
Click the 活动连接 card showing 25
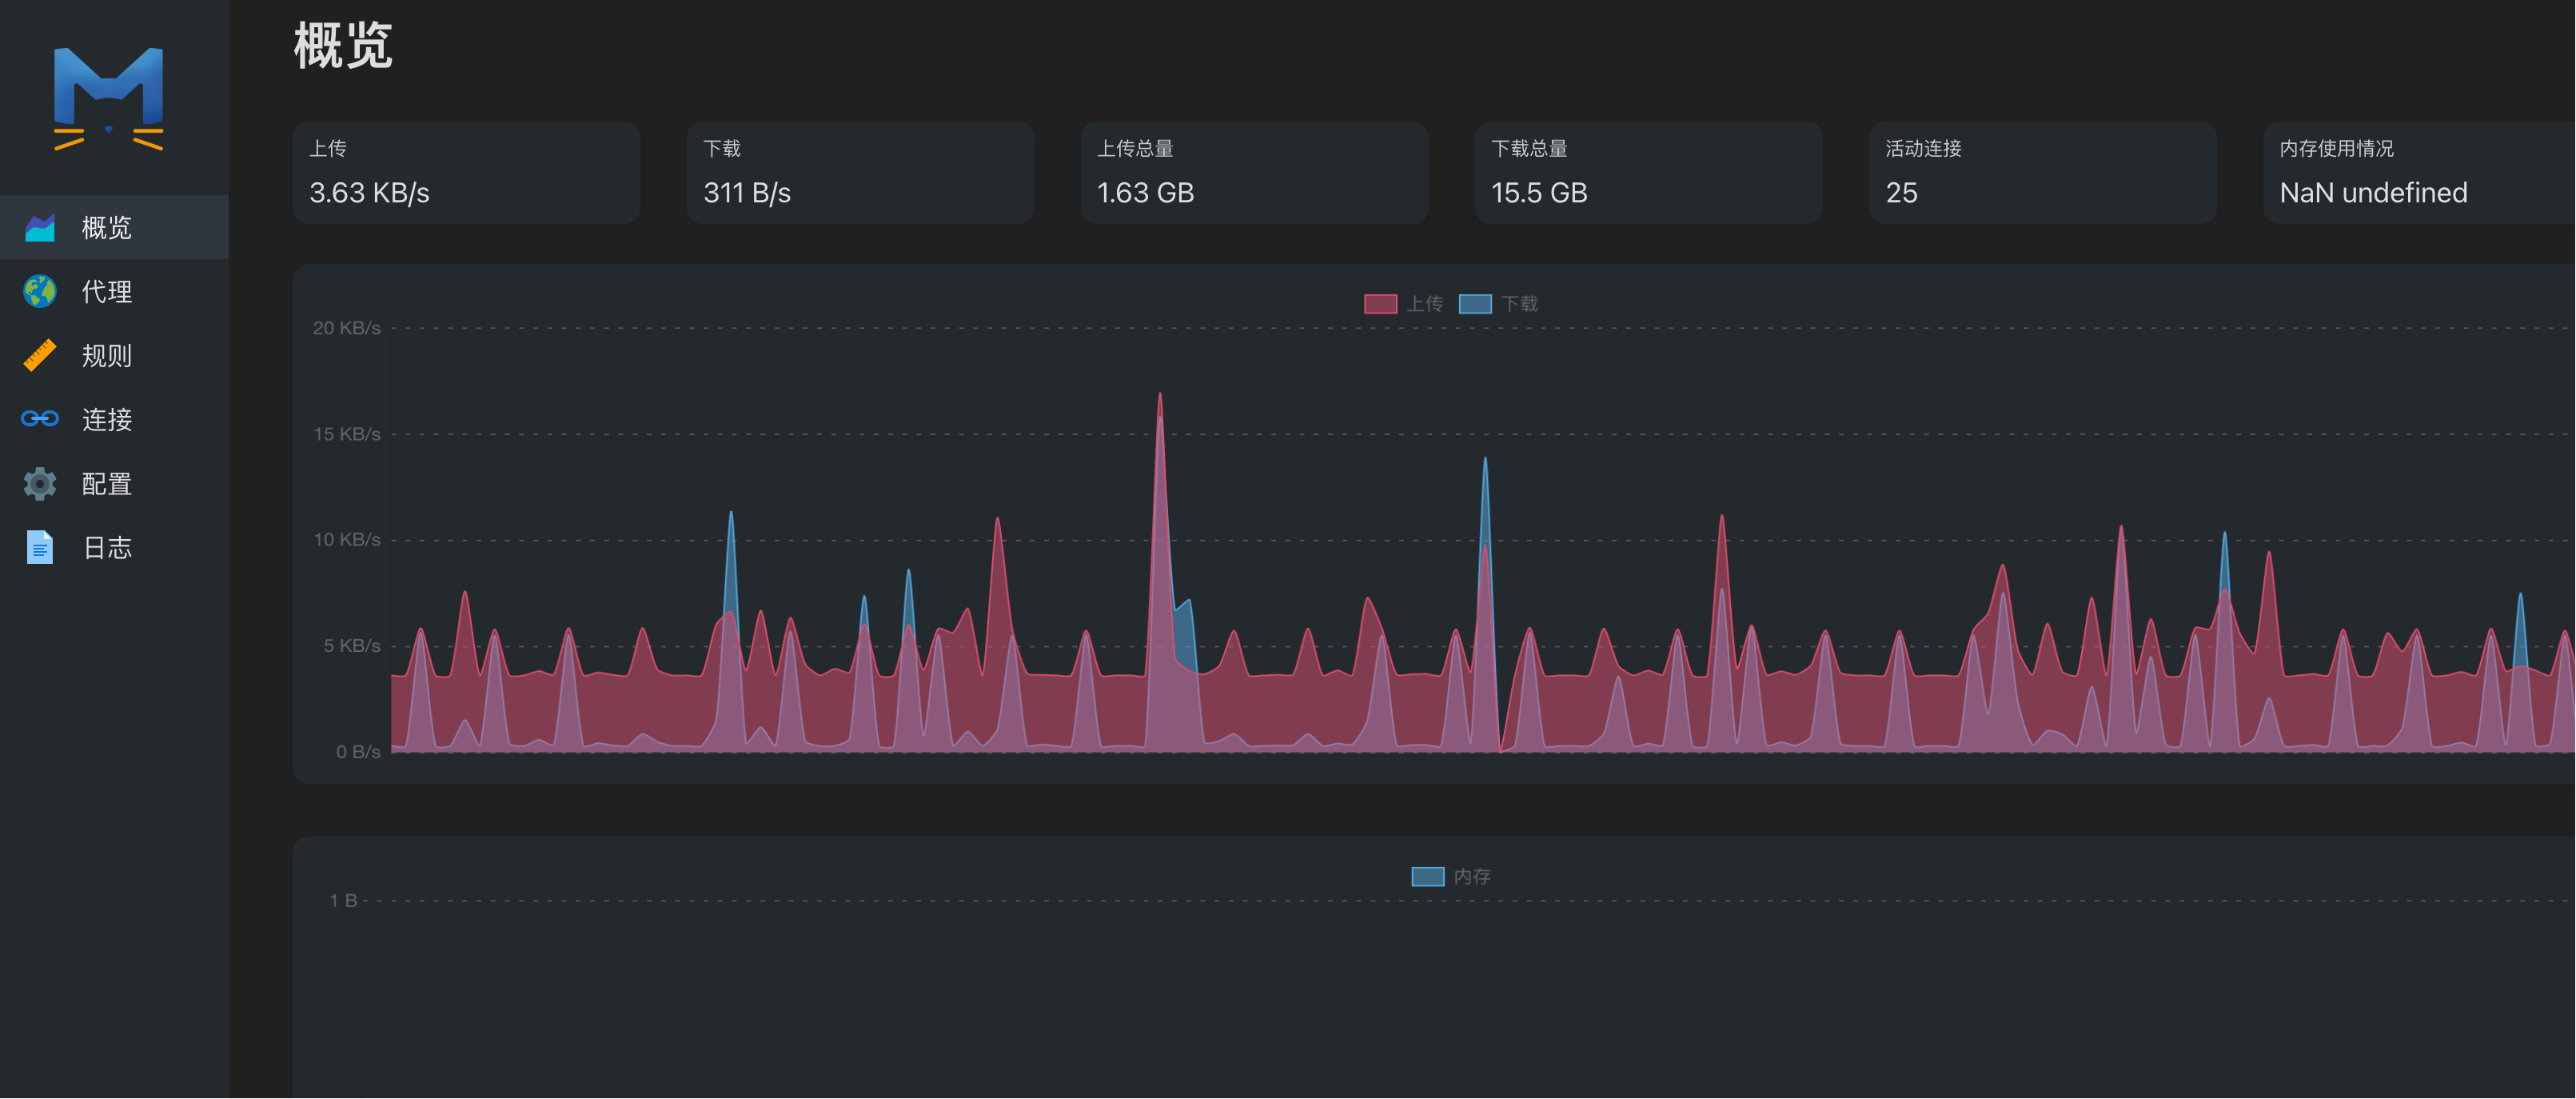[x=2042, y=173]
